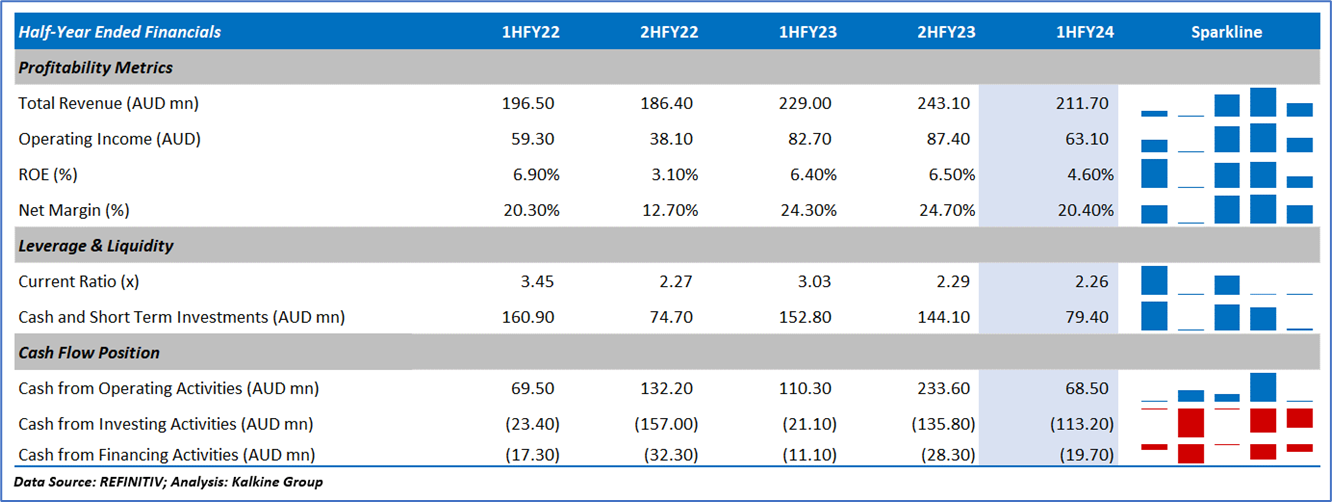Click the Leverage & Liquidity section heading
The image size is (1332, 502).
tap(96, 245)
